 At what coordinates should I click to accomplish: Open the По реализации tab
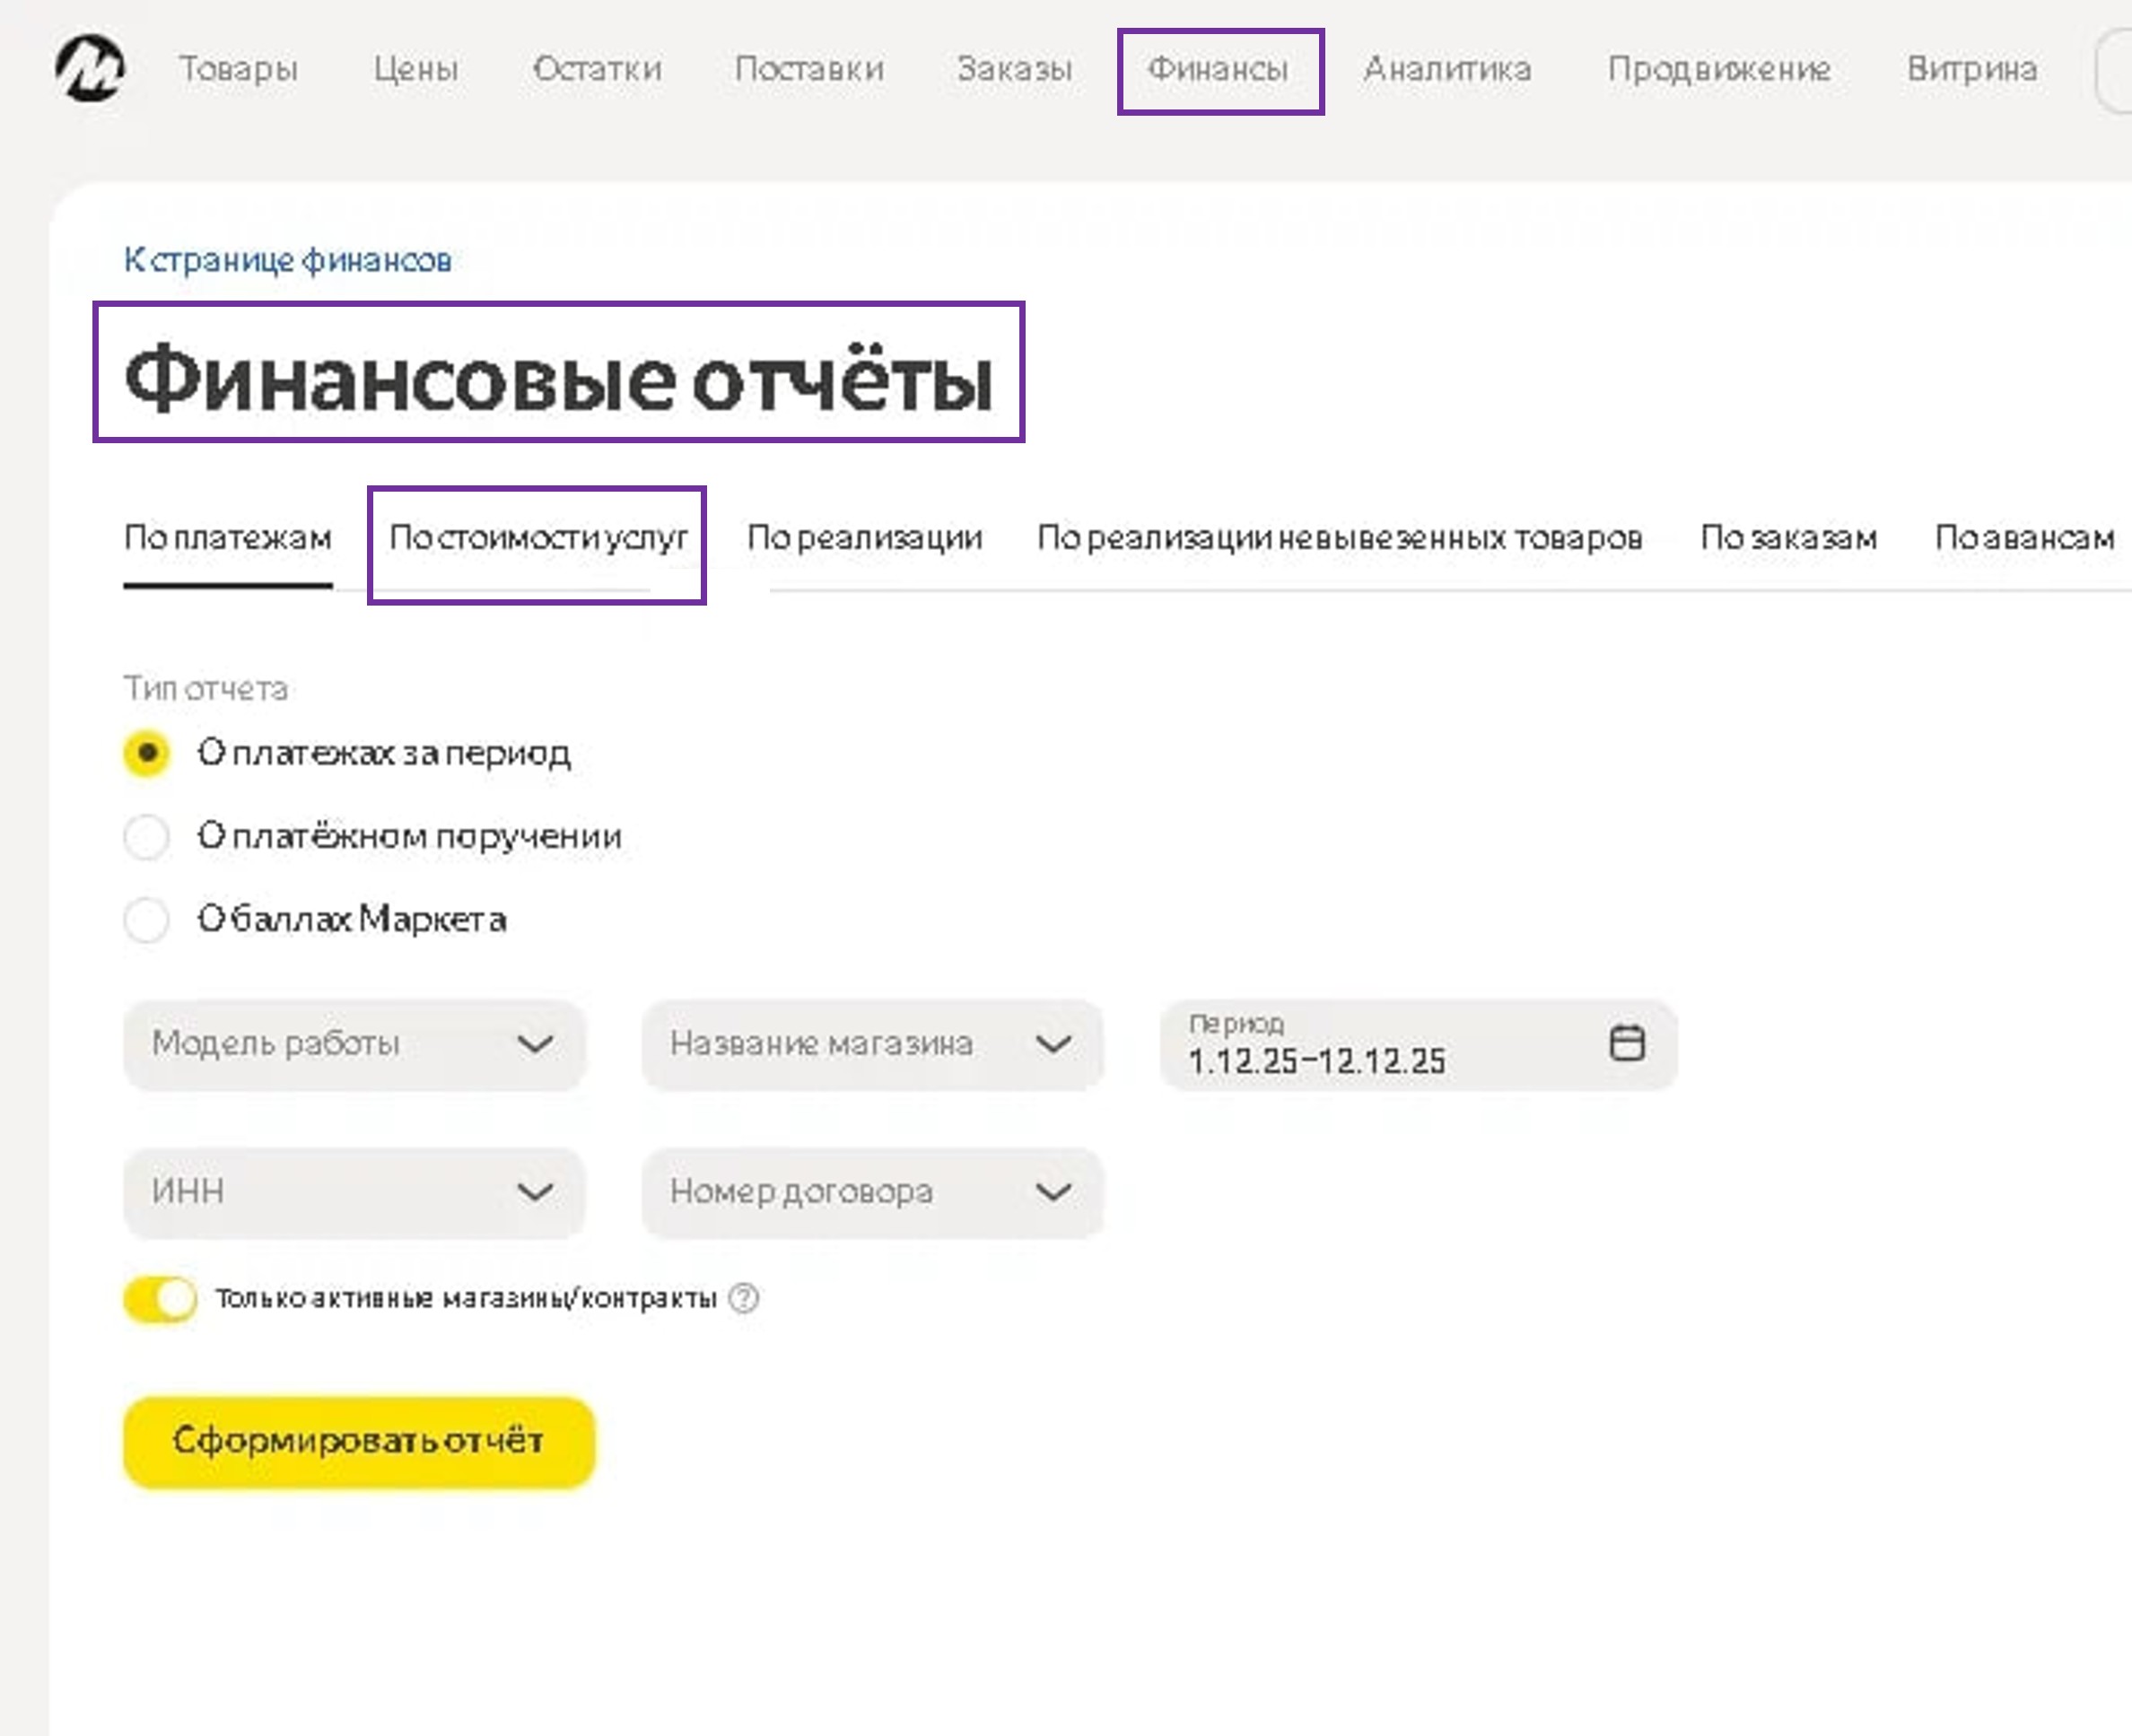pyautogui.click(x=865, y=538)
